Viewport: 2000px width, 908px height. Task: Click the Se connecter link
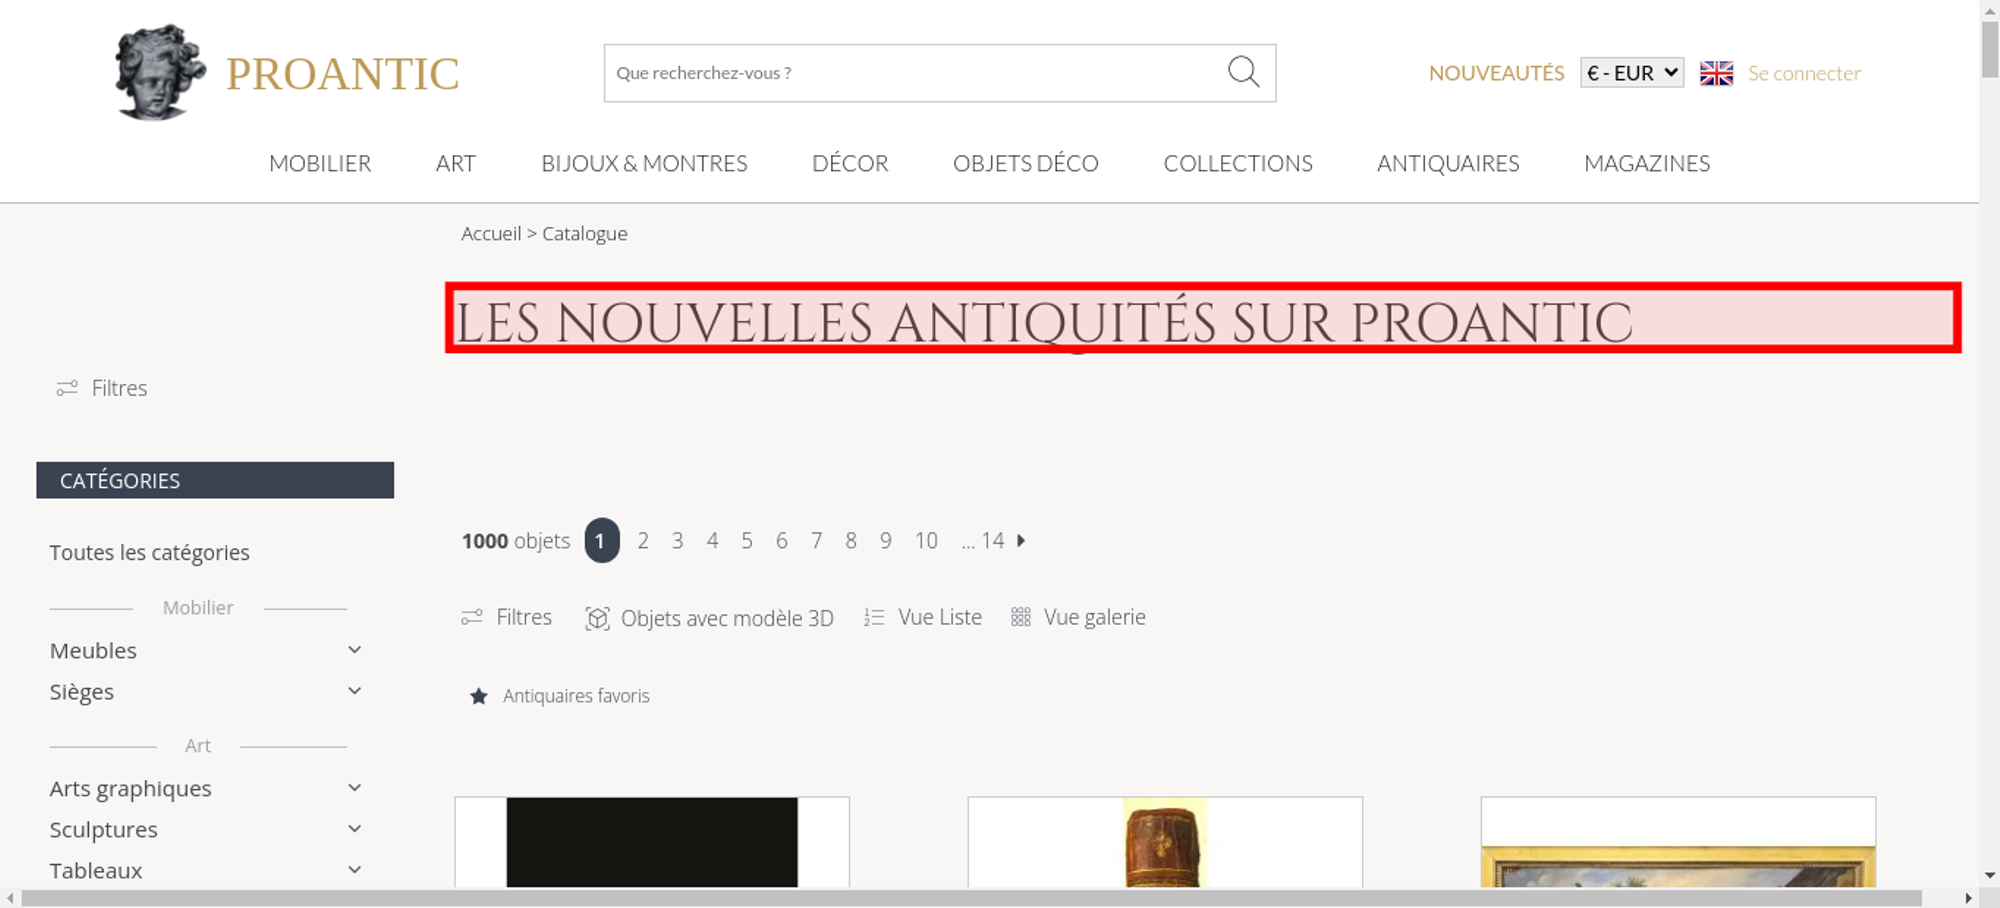[x=1804, y=73]
